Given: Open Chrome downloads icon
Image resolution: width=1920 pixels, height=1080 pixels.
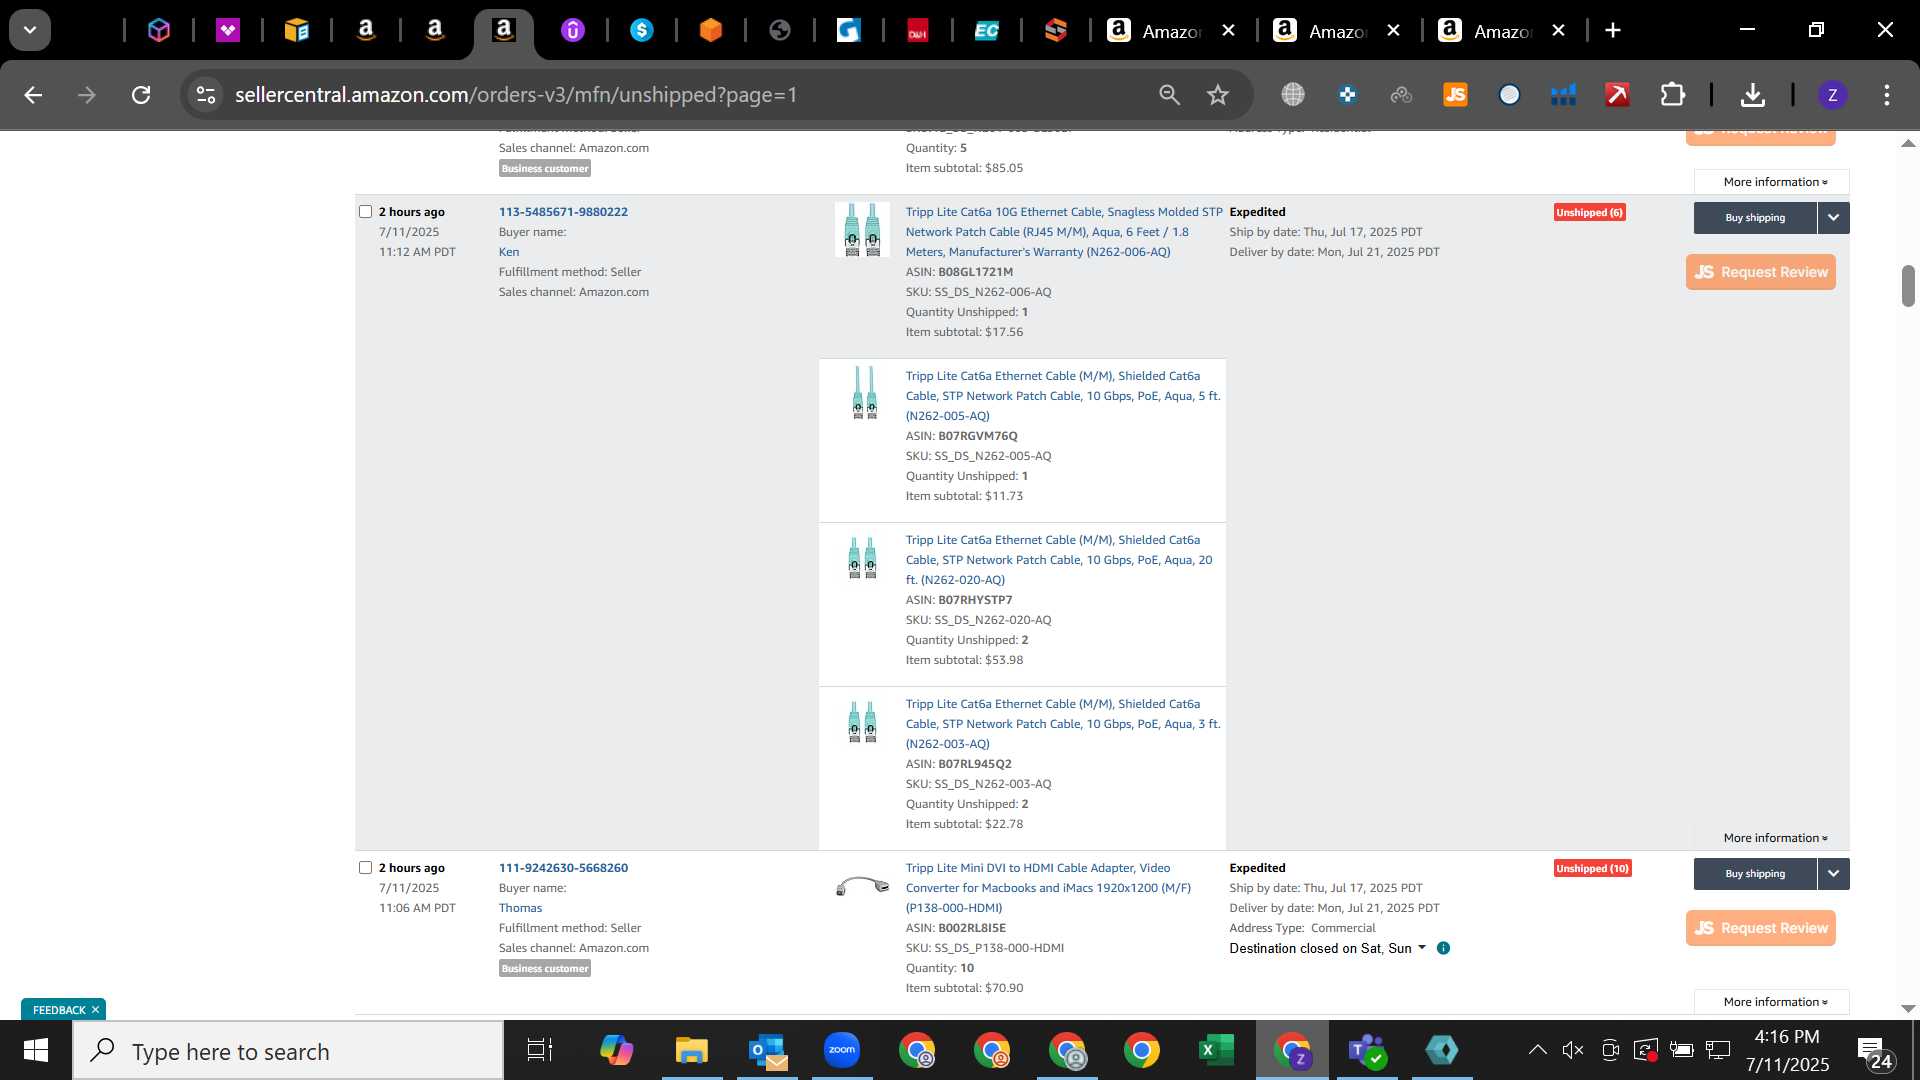Looking at the screenshot, I should tap(1752, 95).
